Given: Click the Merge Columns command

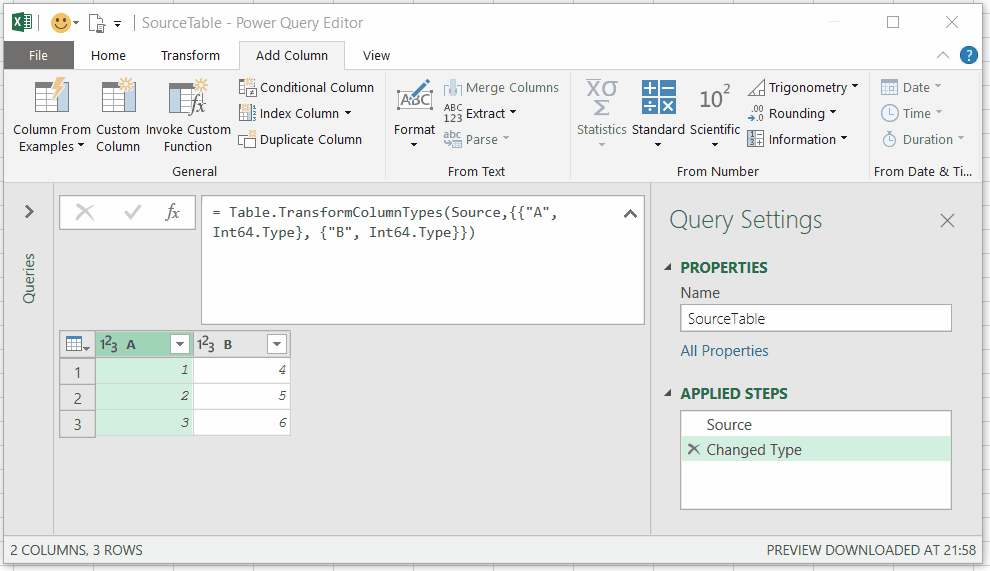Looking at the screenshot, I should point(501,87).
